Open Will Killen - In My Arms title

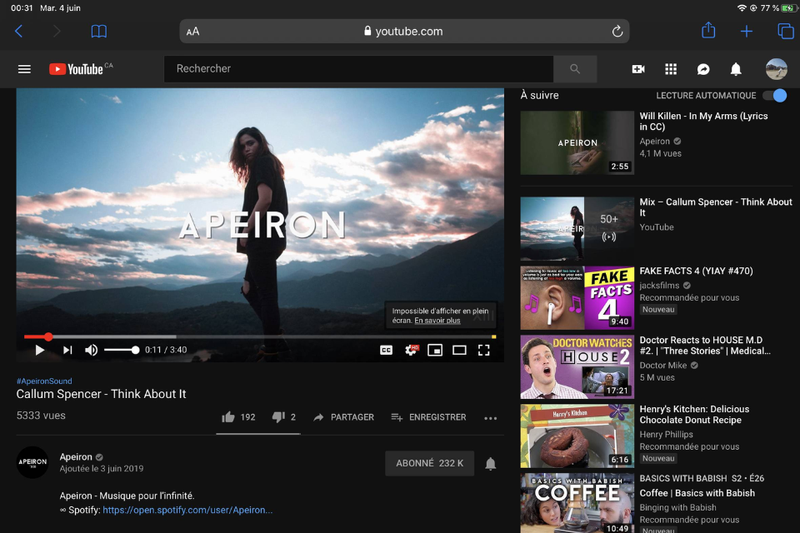[704, 121]
